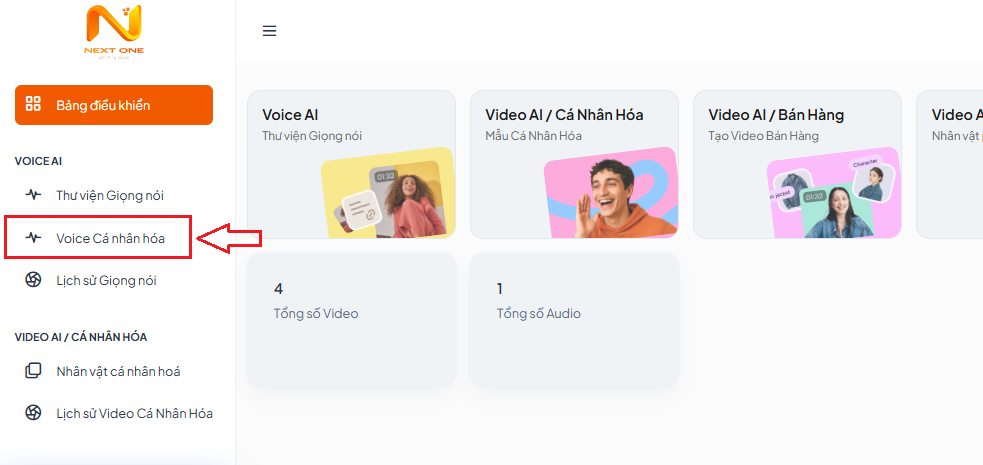Open the Bảng điều khiển dashboard button

pos(114,105)
